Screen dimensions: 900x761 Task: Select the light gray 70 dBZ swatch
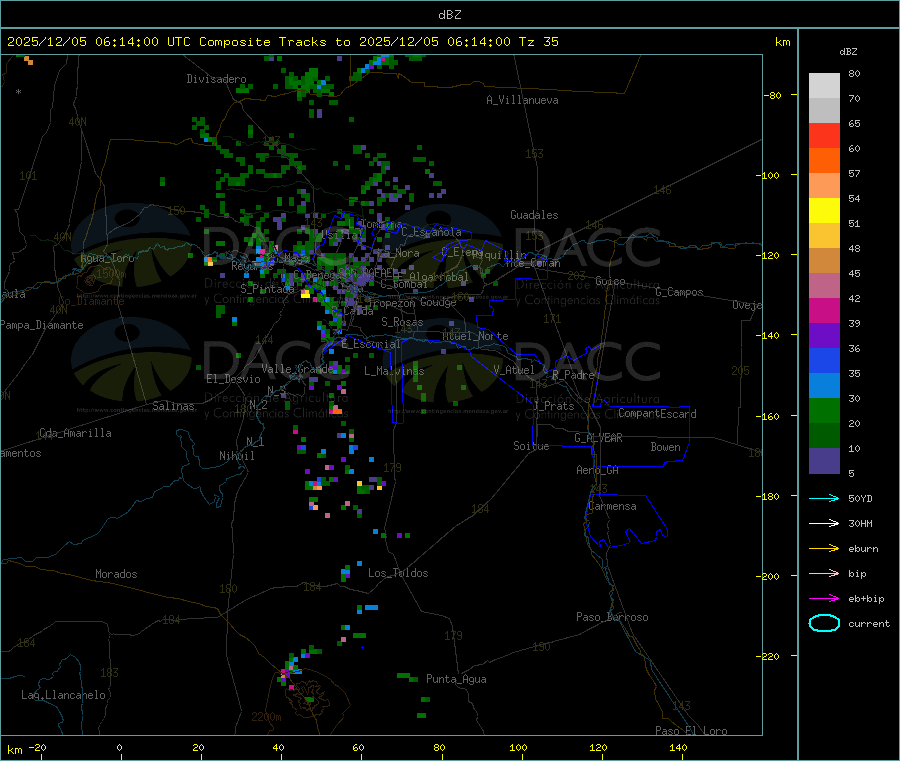pos(824,86)
